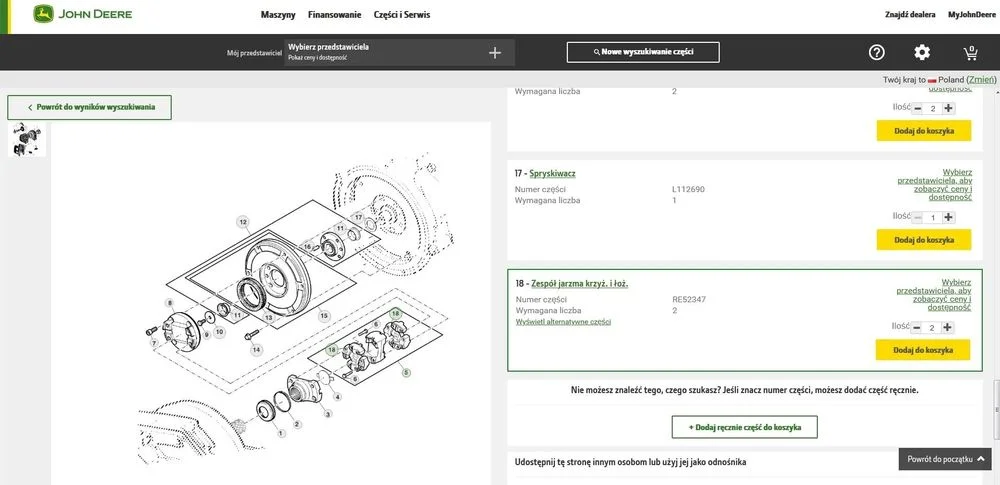This screenshot has width=1000, height=485.
Task: Select callout 4 in the diagram
Action: pyautogui.click(x=337, y=397)
